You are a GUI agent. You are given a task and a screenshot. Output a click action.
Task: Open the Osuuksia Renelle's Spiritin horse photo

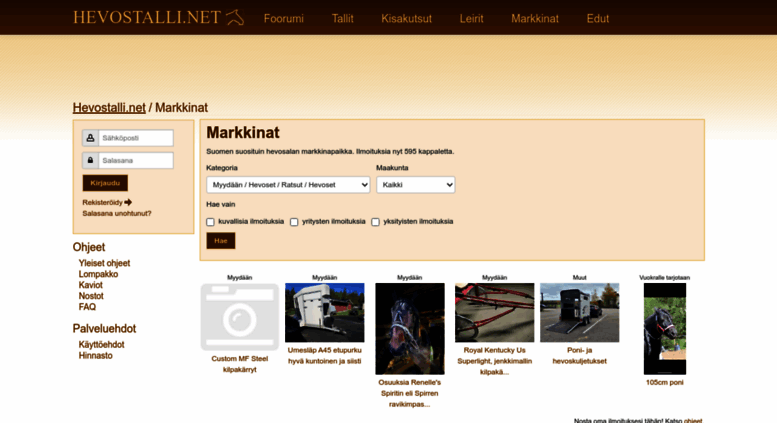(410, 328)
